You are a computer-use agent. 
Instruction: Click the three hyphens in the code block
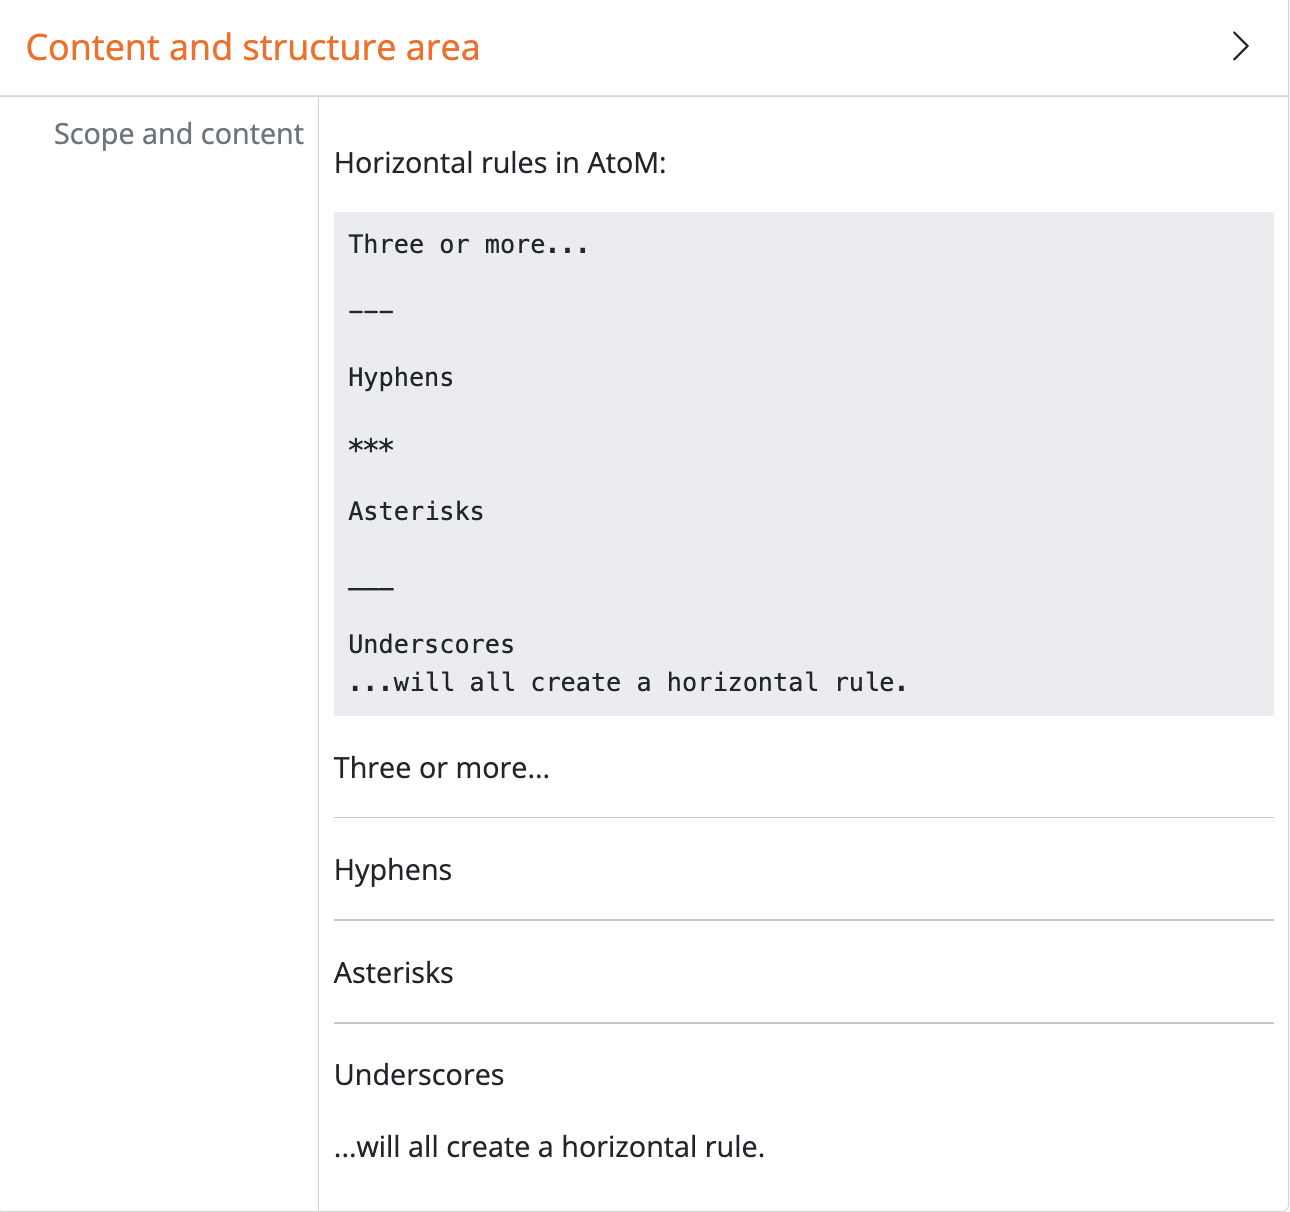tap(371, 312)
